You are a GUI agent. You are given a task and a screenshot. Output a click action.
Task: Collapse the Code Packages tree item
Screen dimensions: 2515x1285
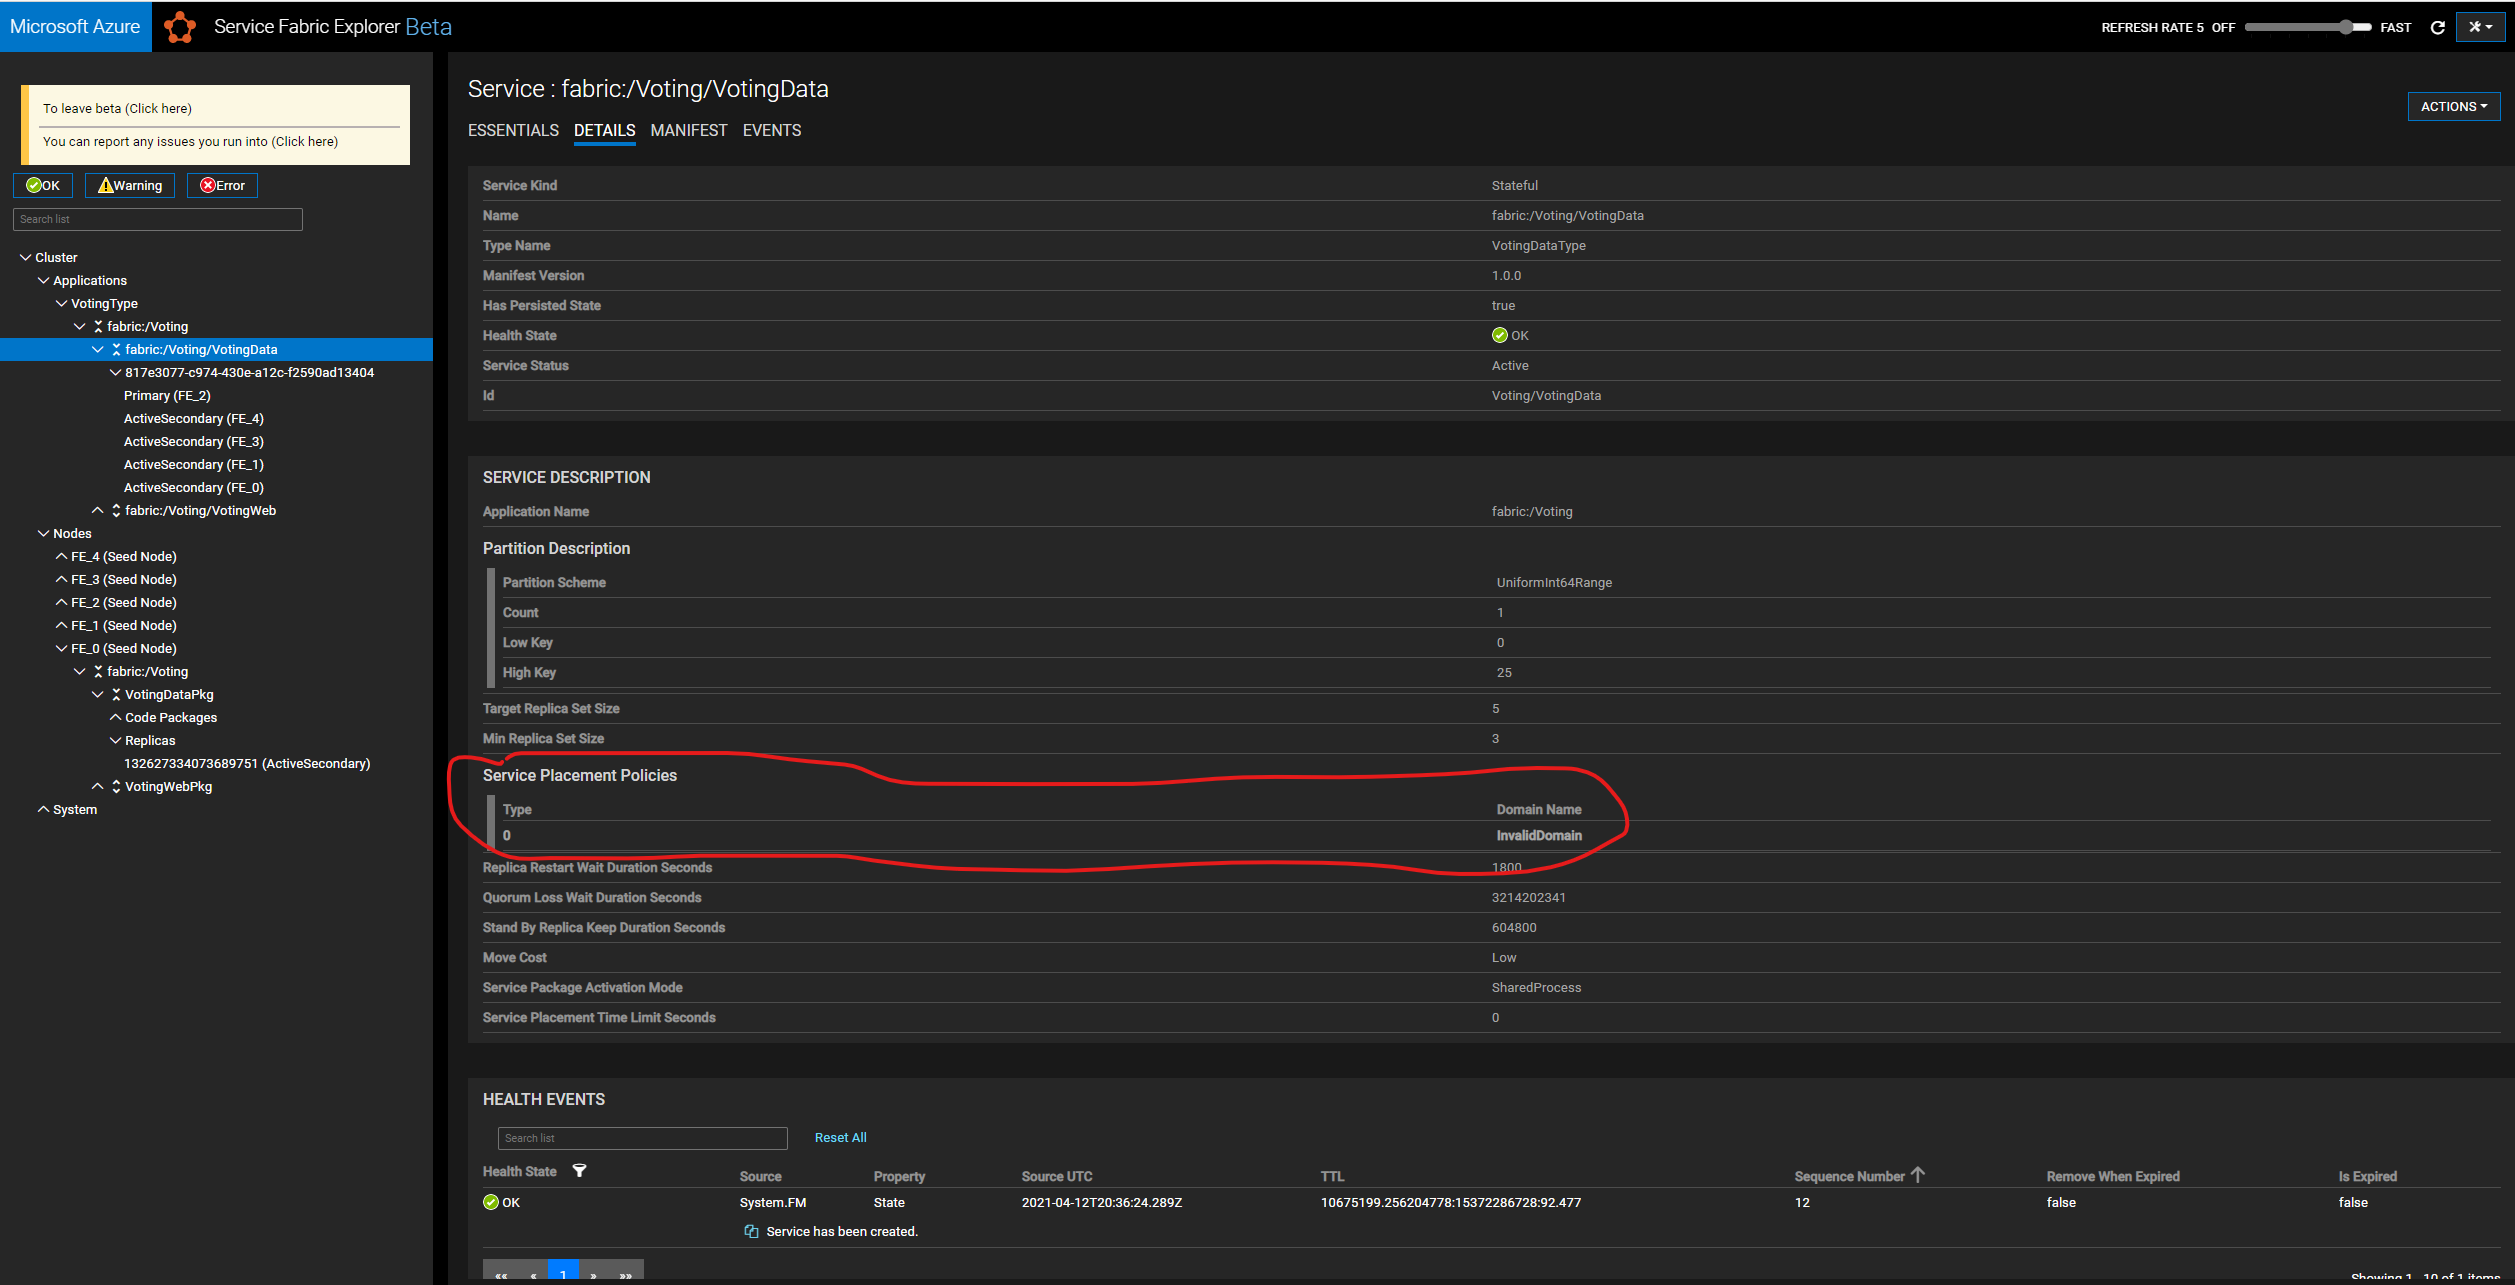pyautogui.click(x=115, y=717)
